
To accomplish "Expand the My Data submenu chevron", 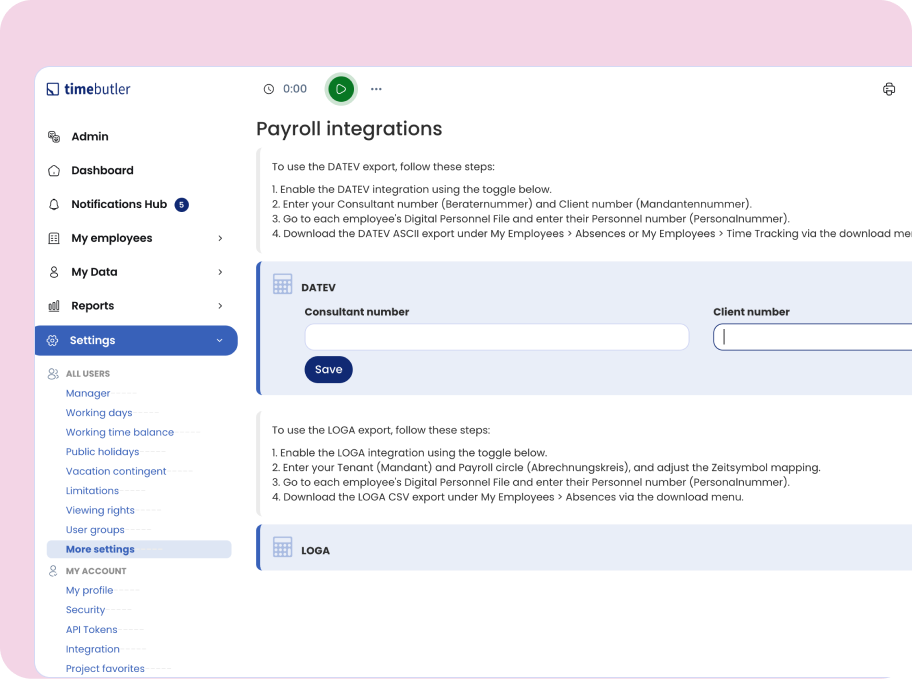I will 220,272.
